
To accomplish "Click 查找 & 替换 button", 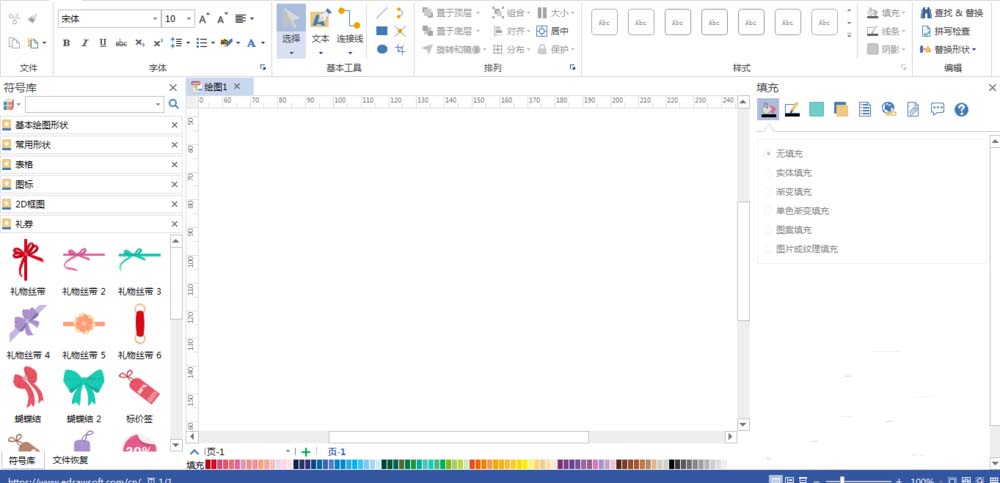I will tap(952, 13).
